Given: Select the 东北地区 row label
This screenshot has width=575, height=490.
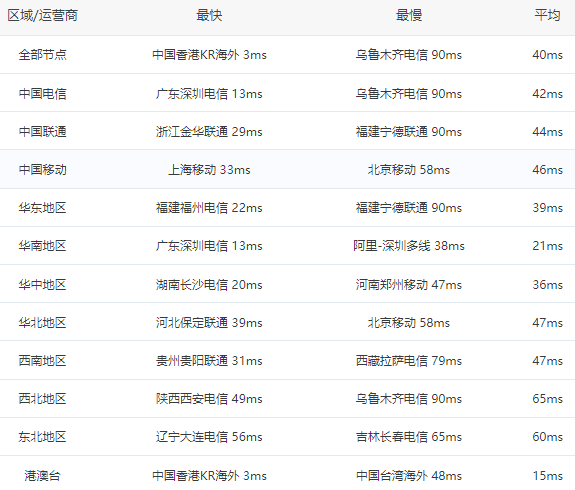Looking at the screenshot, I should [x=43, y=437].
